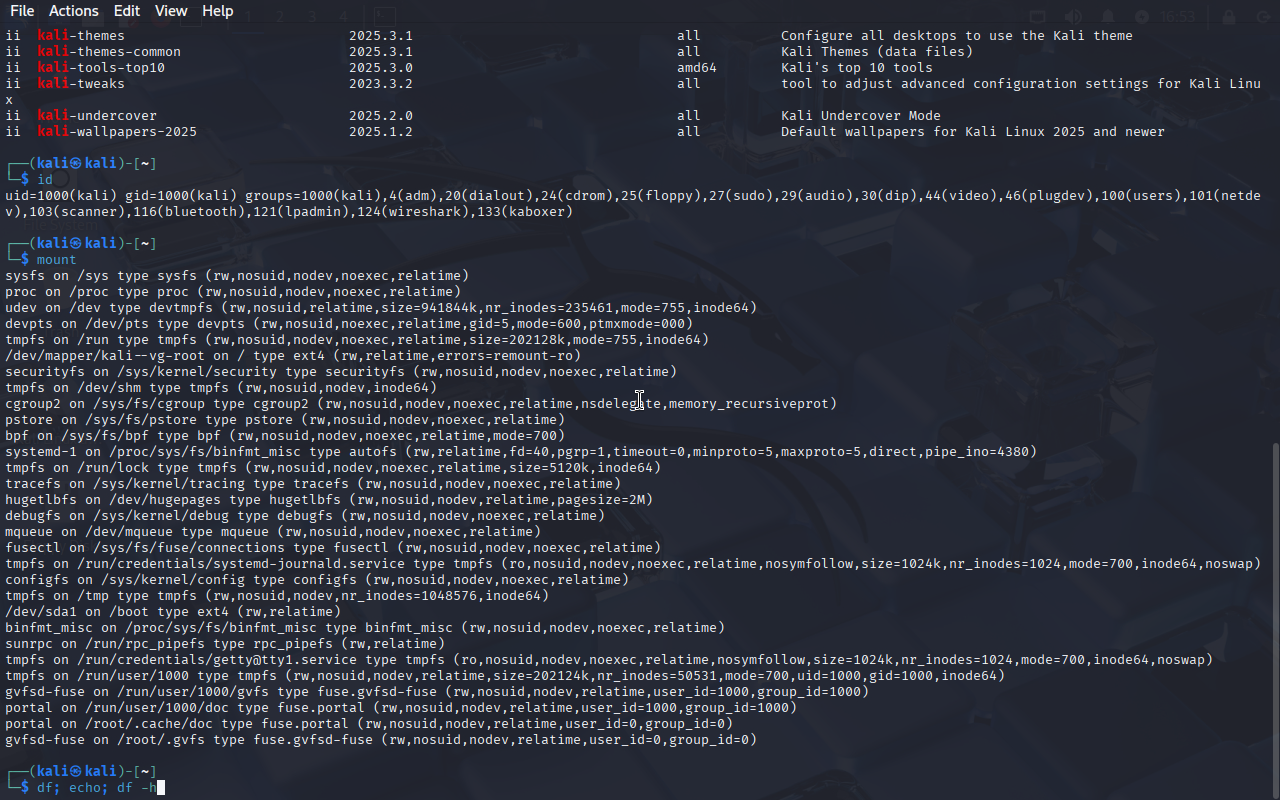The height and width of the screenshot is (800, 1280).
Task: Click the 'tmpfs on /run/lock' line
Action: (333, 468)
